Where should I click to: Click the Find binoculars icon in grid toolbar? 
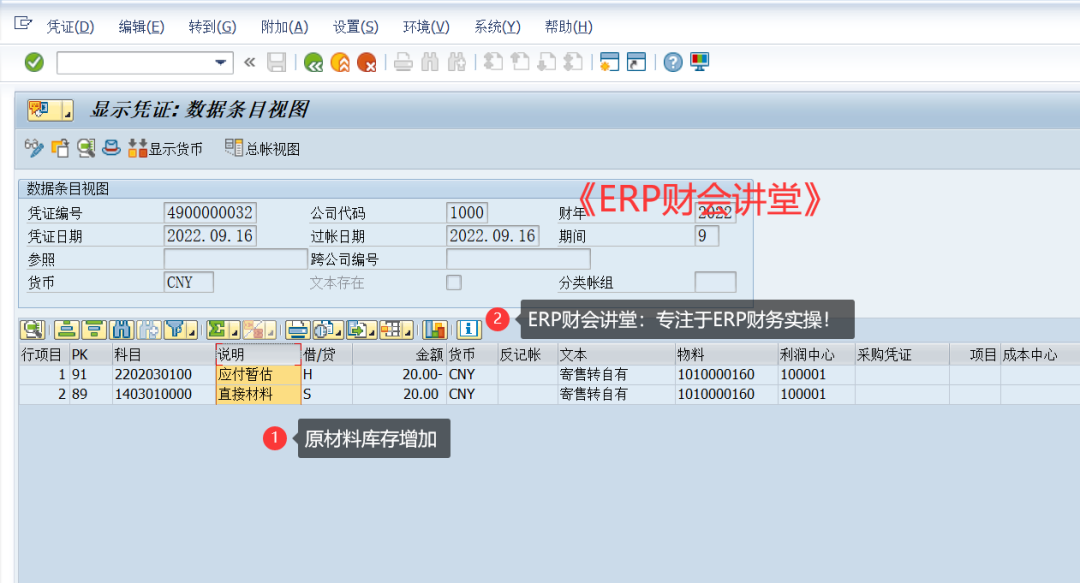(122, 329)
